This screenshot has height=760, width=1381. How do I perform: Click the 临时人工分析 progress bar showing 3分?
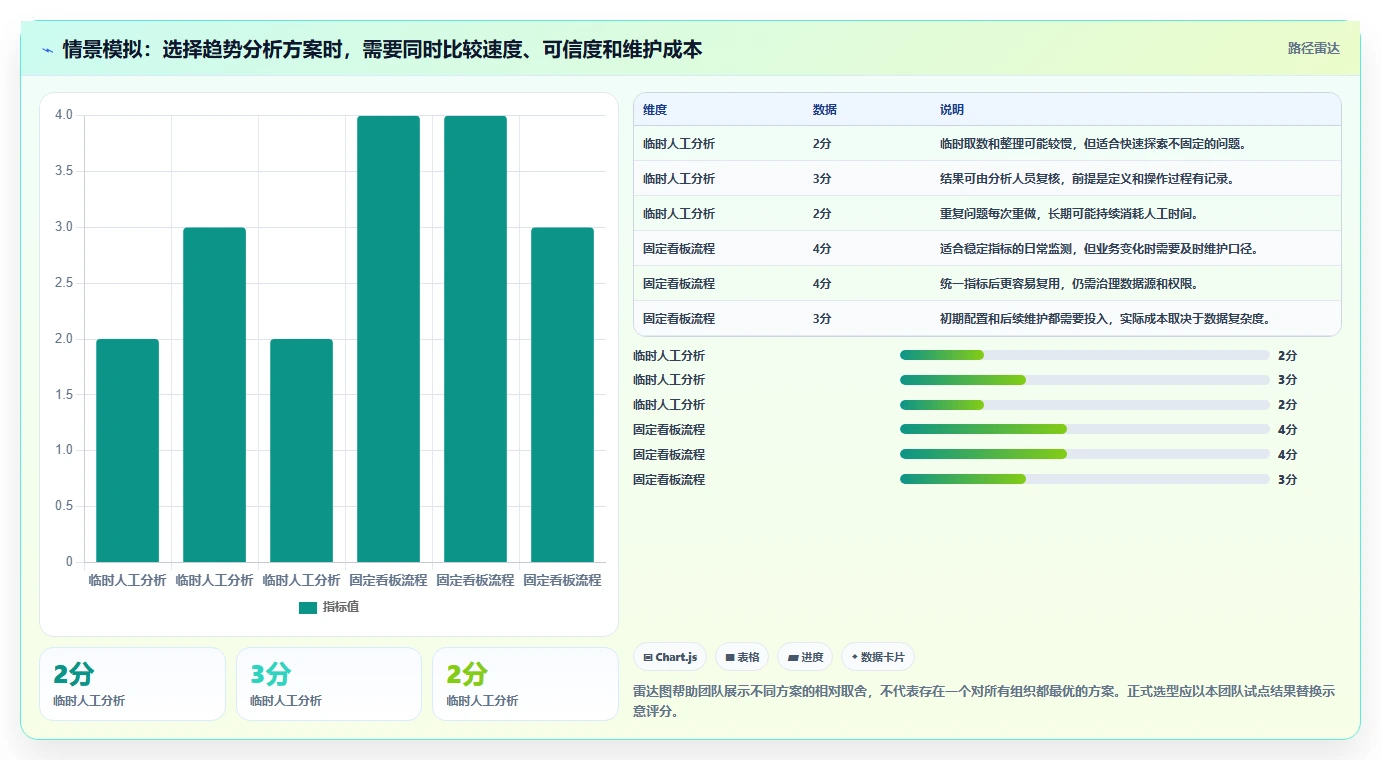(1085, 380)
